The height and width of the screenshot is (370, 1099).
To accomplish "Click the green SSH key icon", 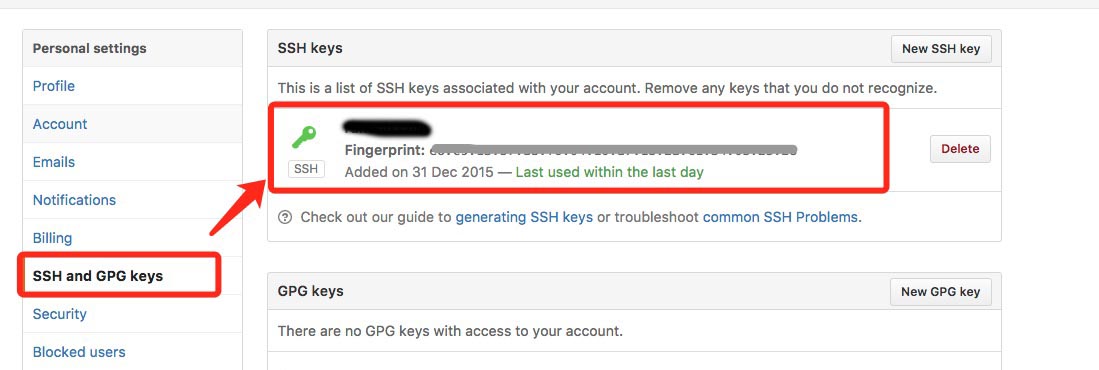I will (304, 137).
